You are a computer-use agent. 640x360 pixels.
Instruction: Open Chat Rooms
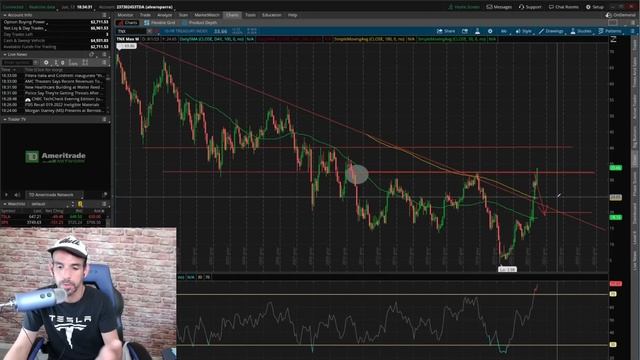(x=564, y=7)
